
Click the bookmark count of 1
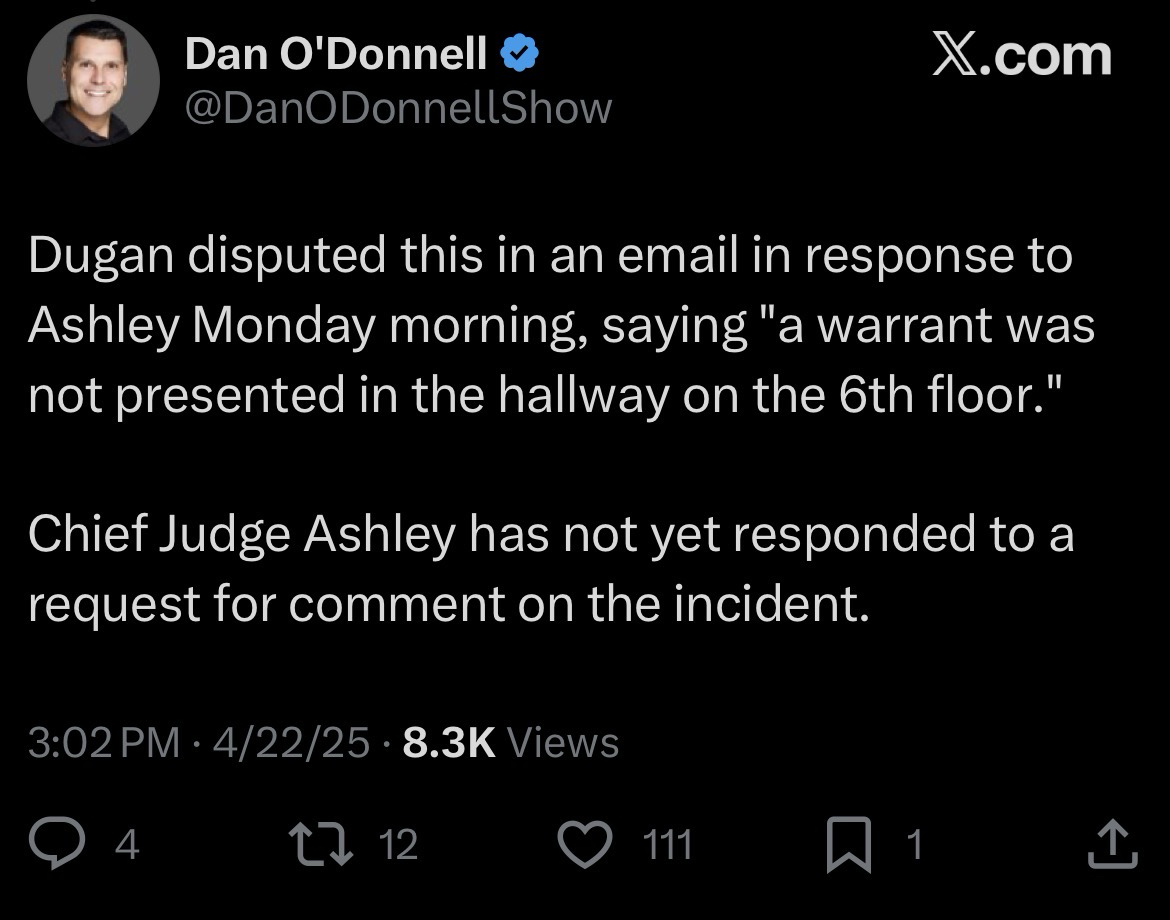coord(912,847)
